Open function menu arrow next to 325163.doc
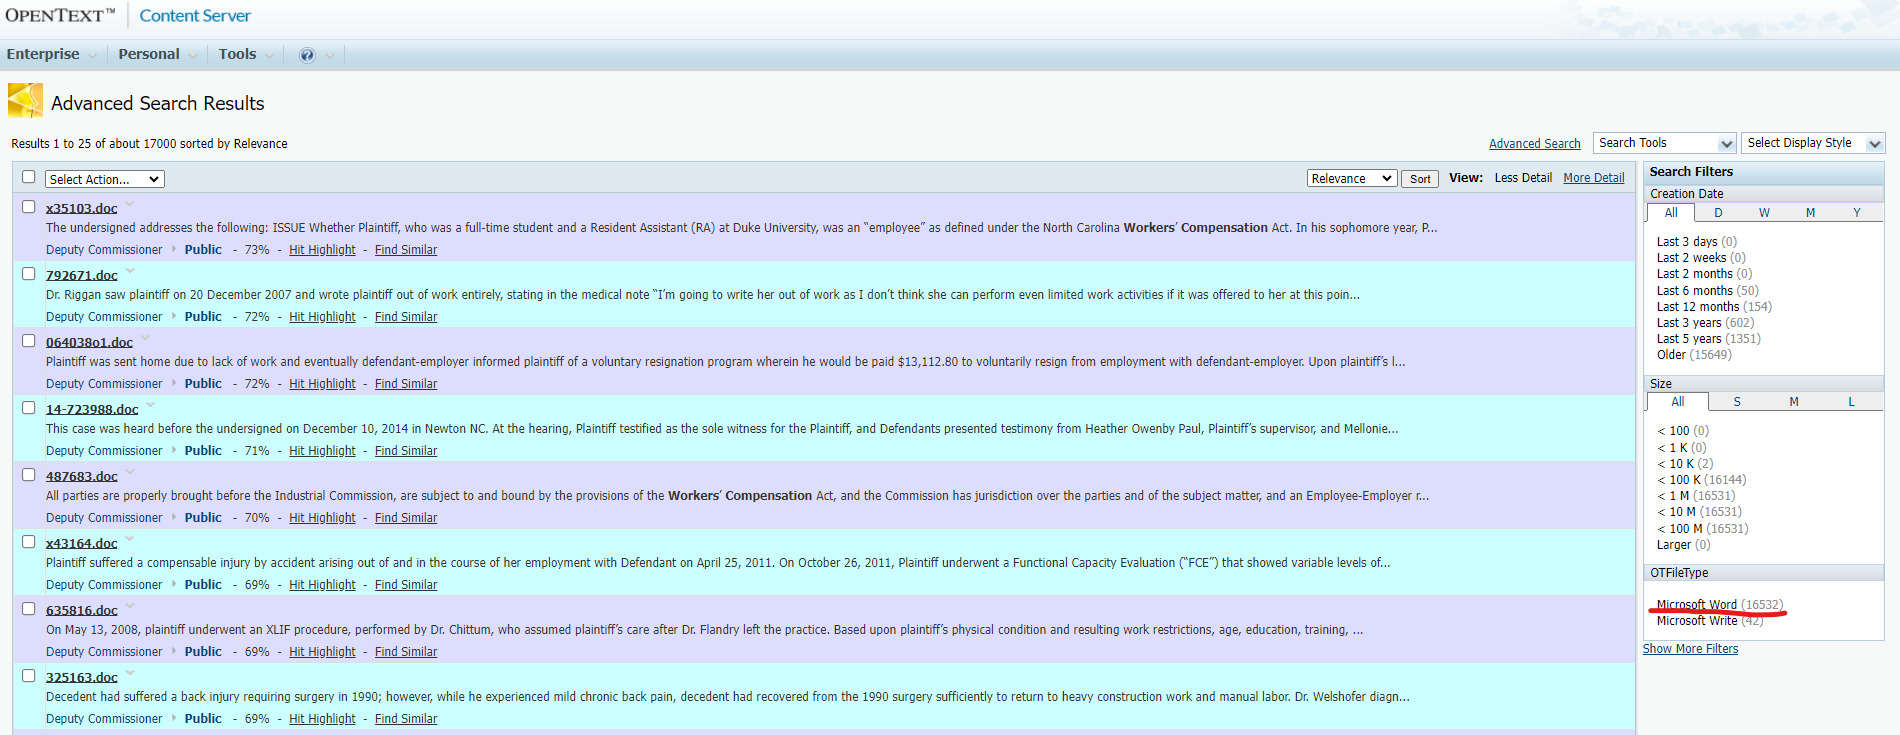 pyautogui.click(x=130, y=673)
